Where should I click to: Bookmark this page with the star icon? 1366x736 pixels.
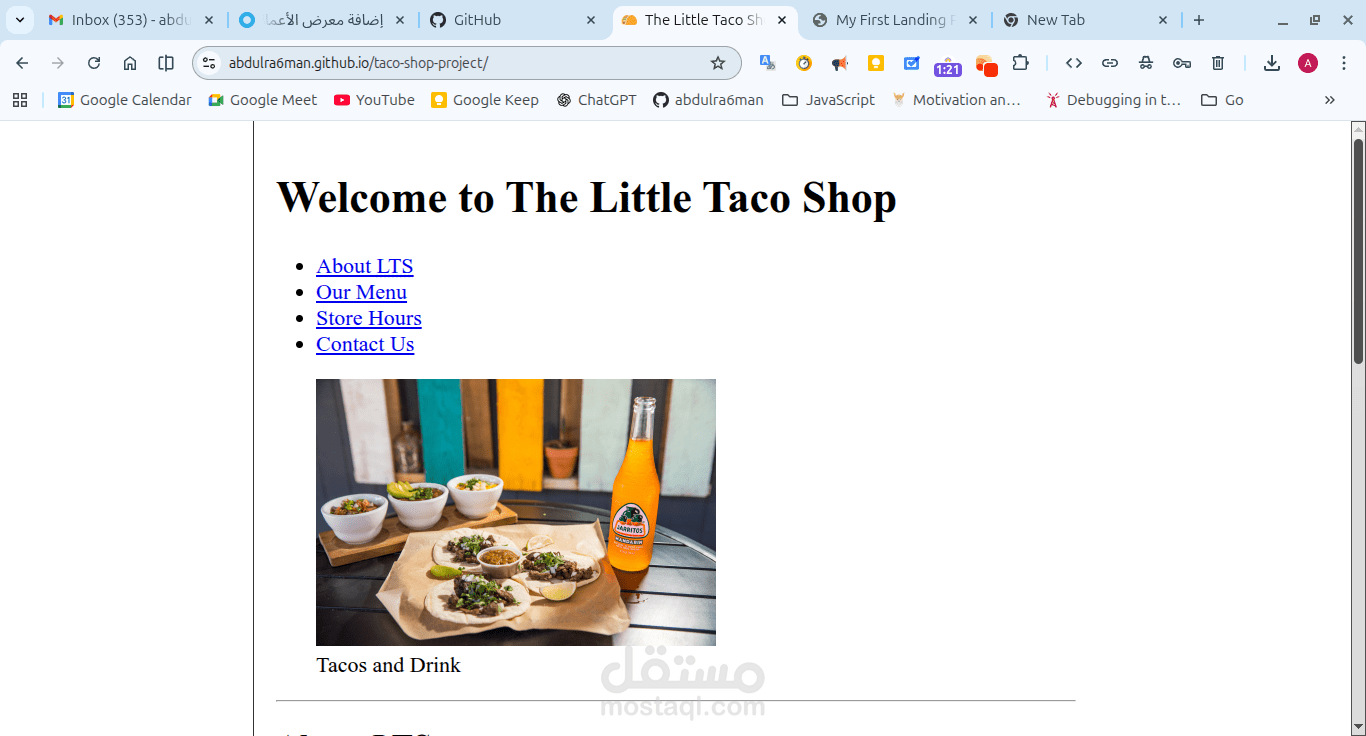click(x=717, y=62)
